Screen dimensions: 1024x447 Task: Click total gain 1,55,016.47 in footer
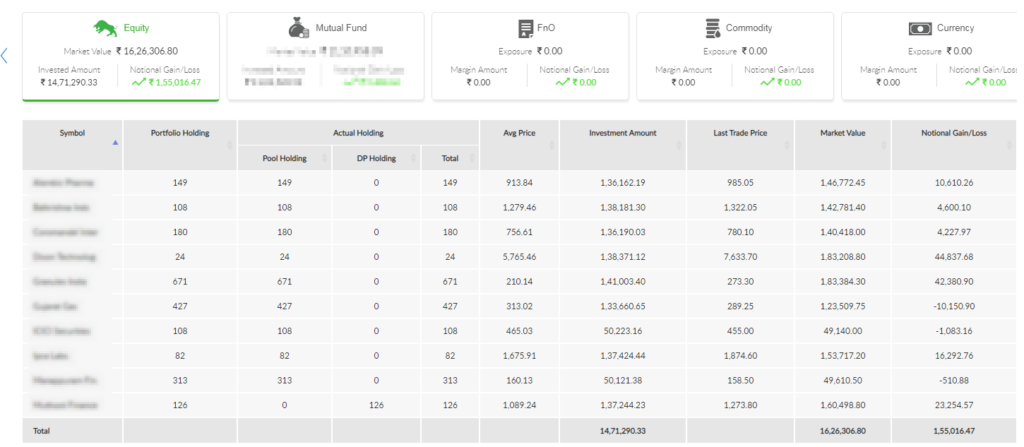[954, 431]
